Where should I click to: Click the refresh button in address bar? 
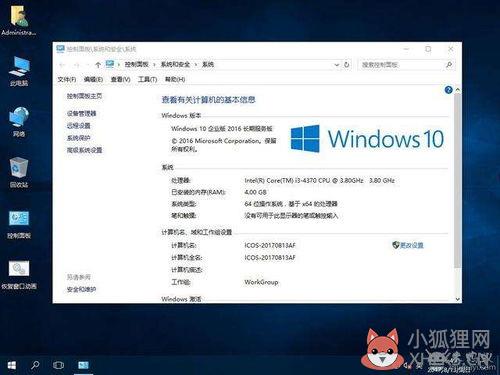pyautogui.click(x=347, y=65)
